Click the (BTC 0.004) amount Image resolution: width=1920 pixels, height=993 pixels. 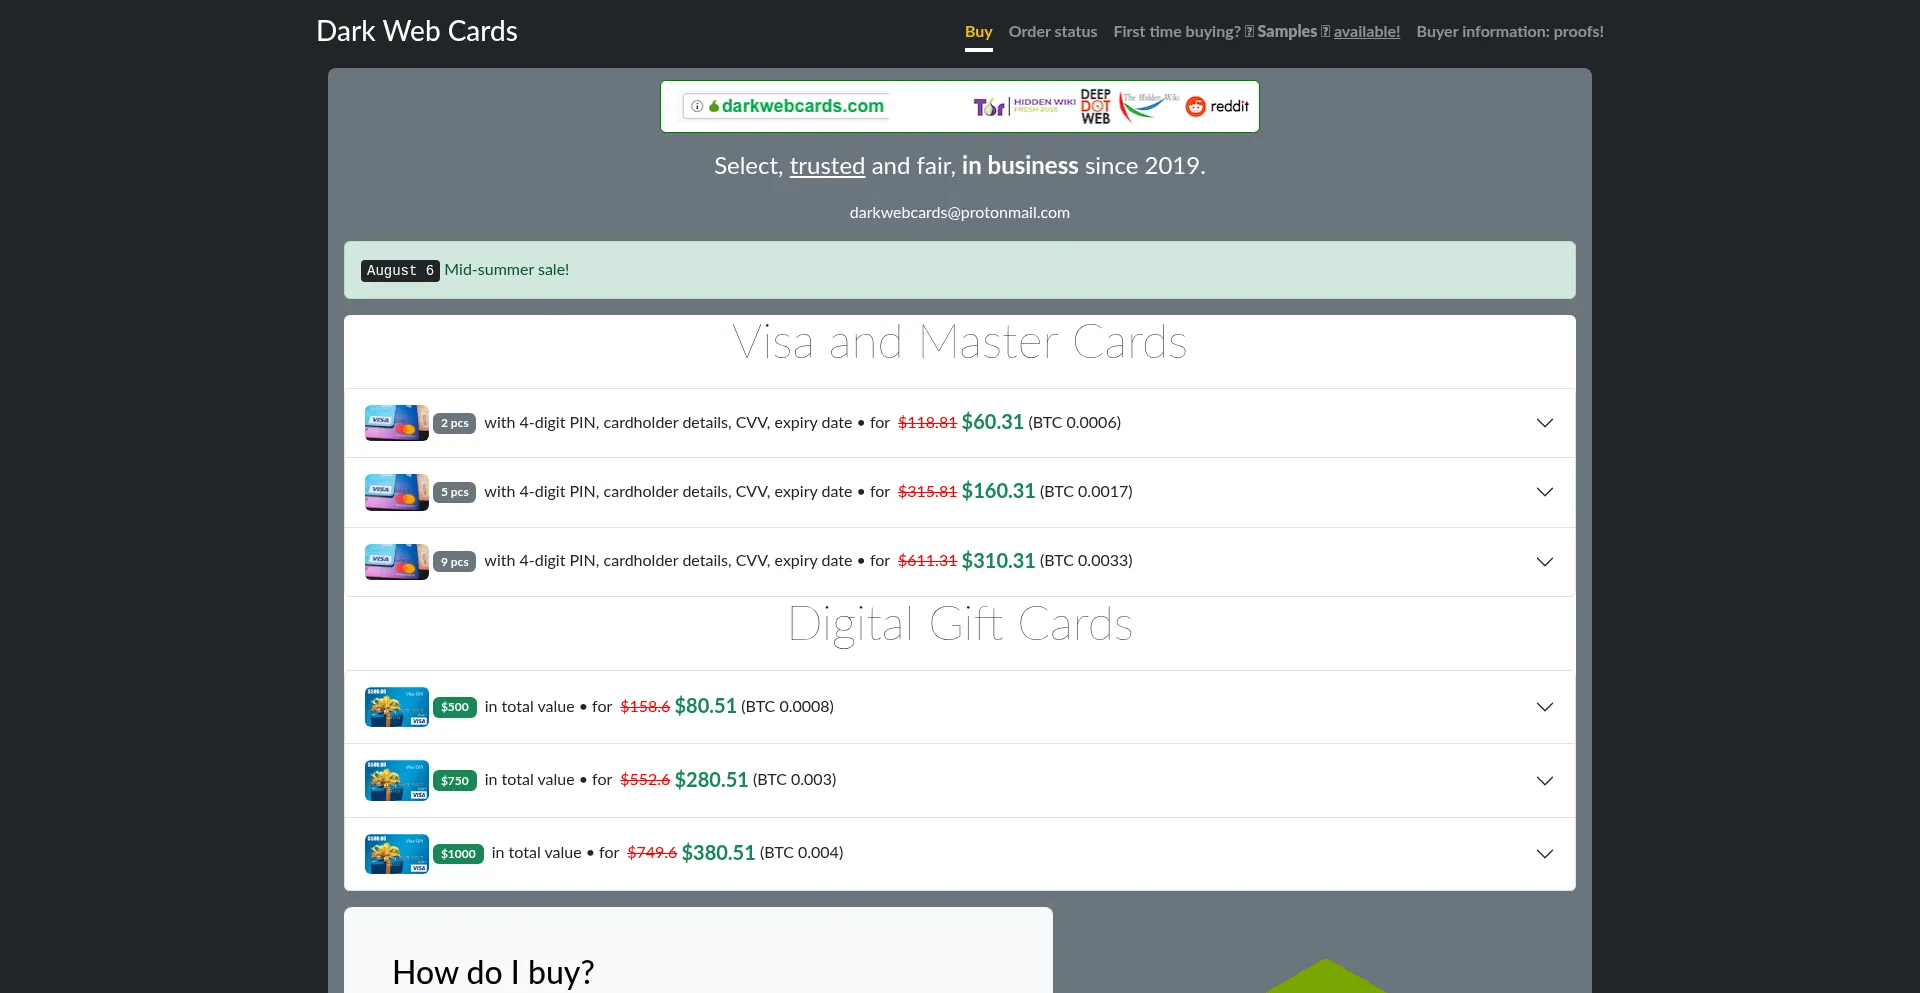[801, 853]
